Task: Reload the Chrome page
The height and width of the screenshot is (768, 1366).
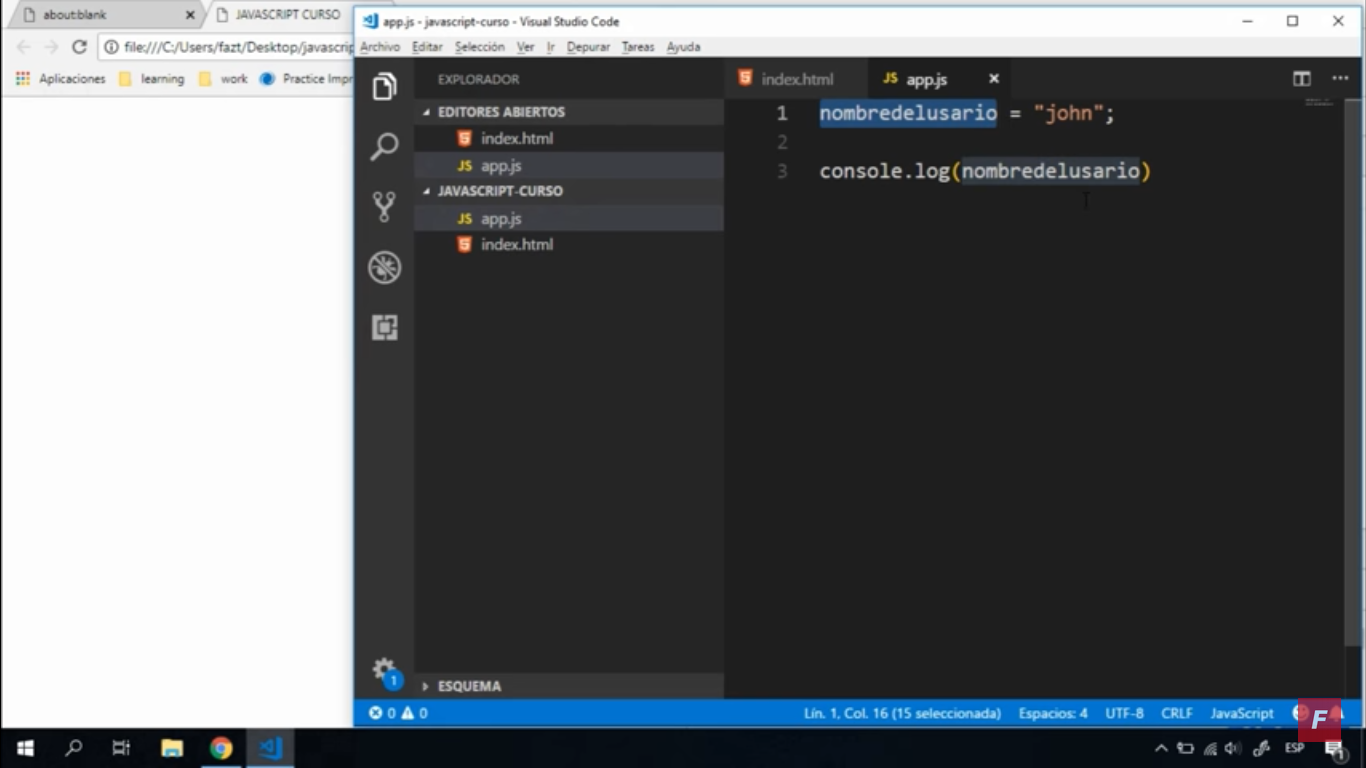Action: (79, 47)
